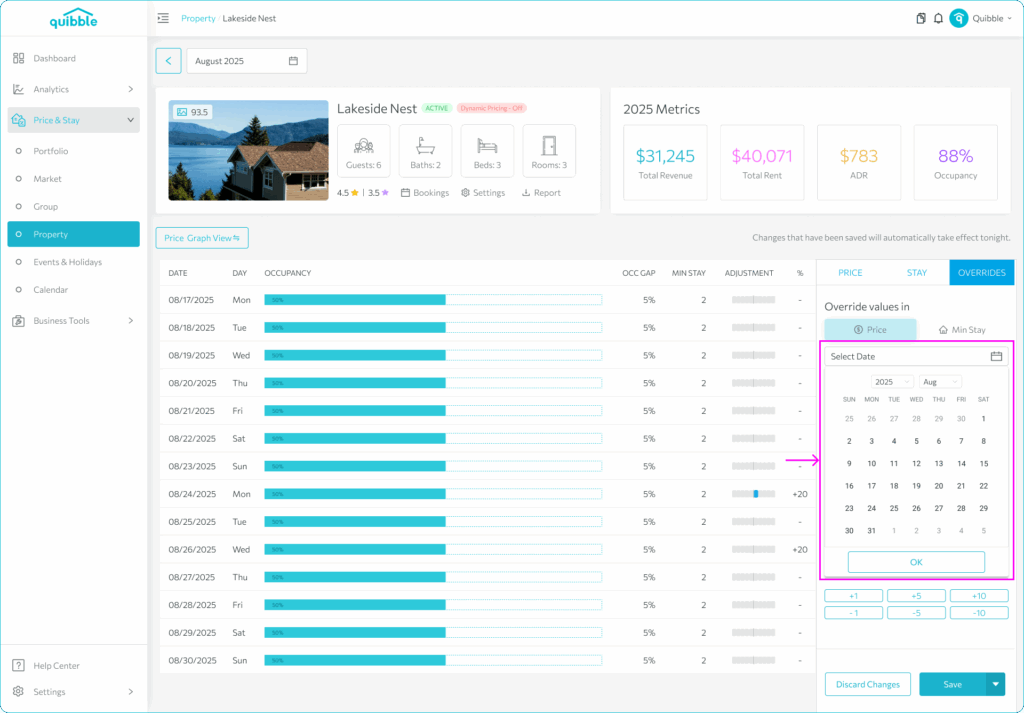The height and width of the screenshot is (713, 1024).
Task: Click the +10 adjustment button
Action: [979, 595]
